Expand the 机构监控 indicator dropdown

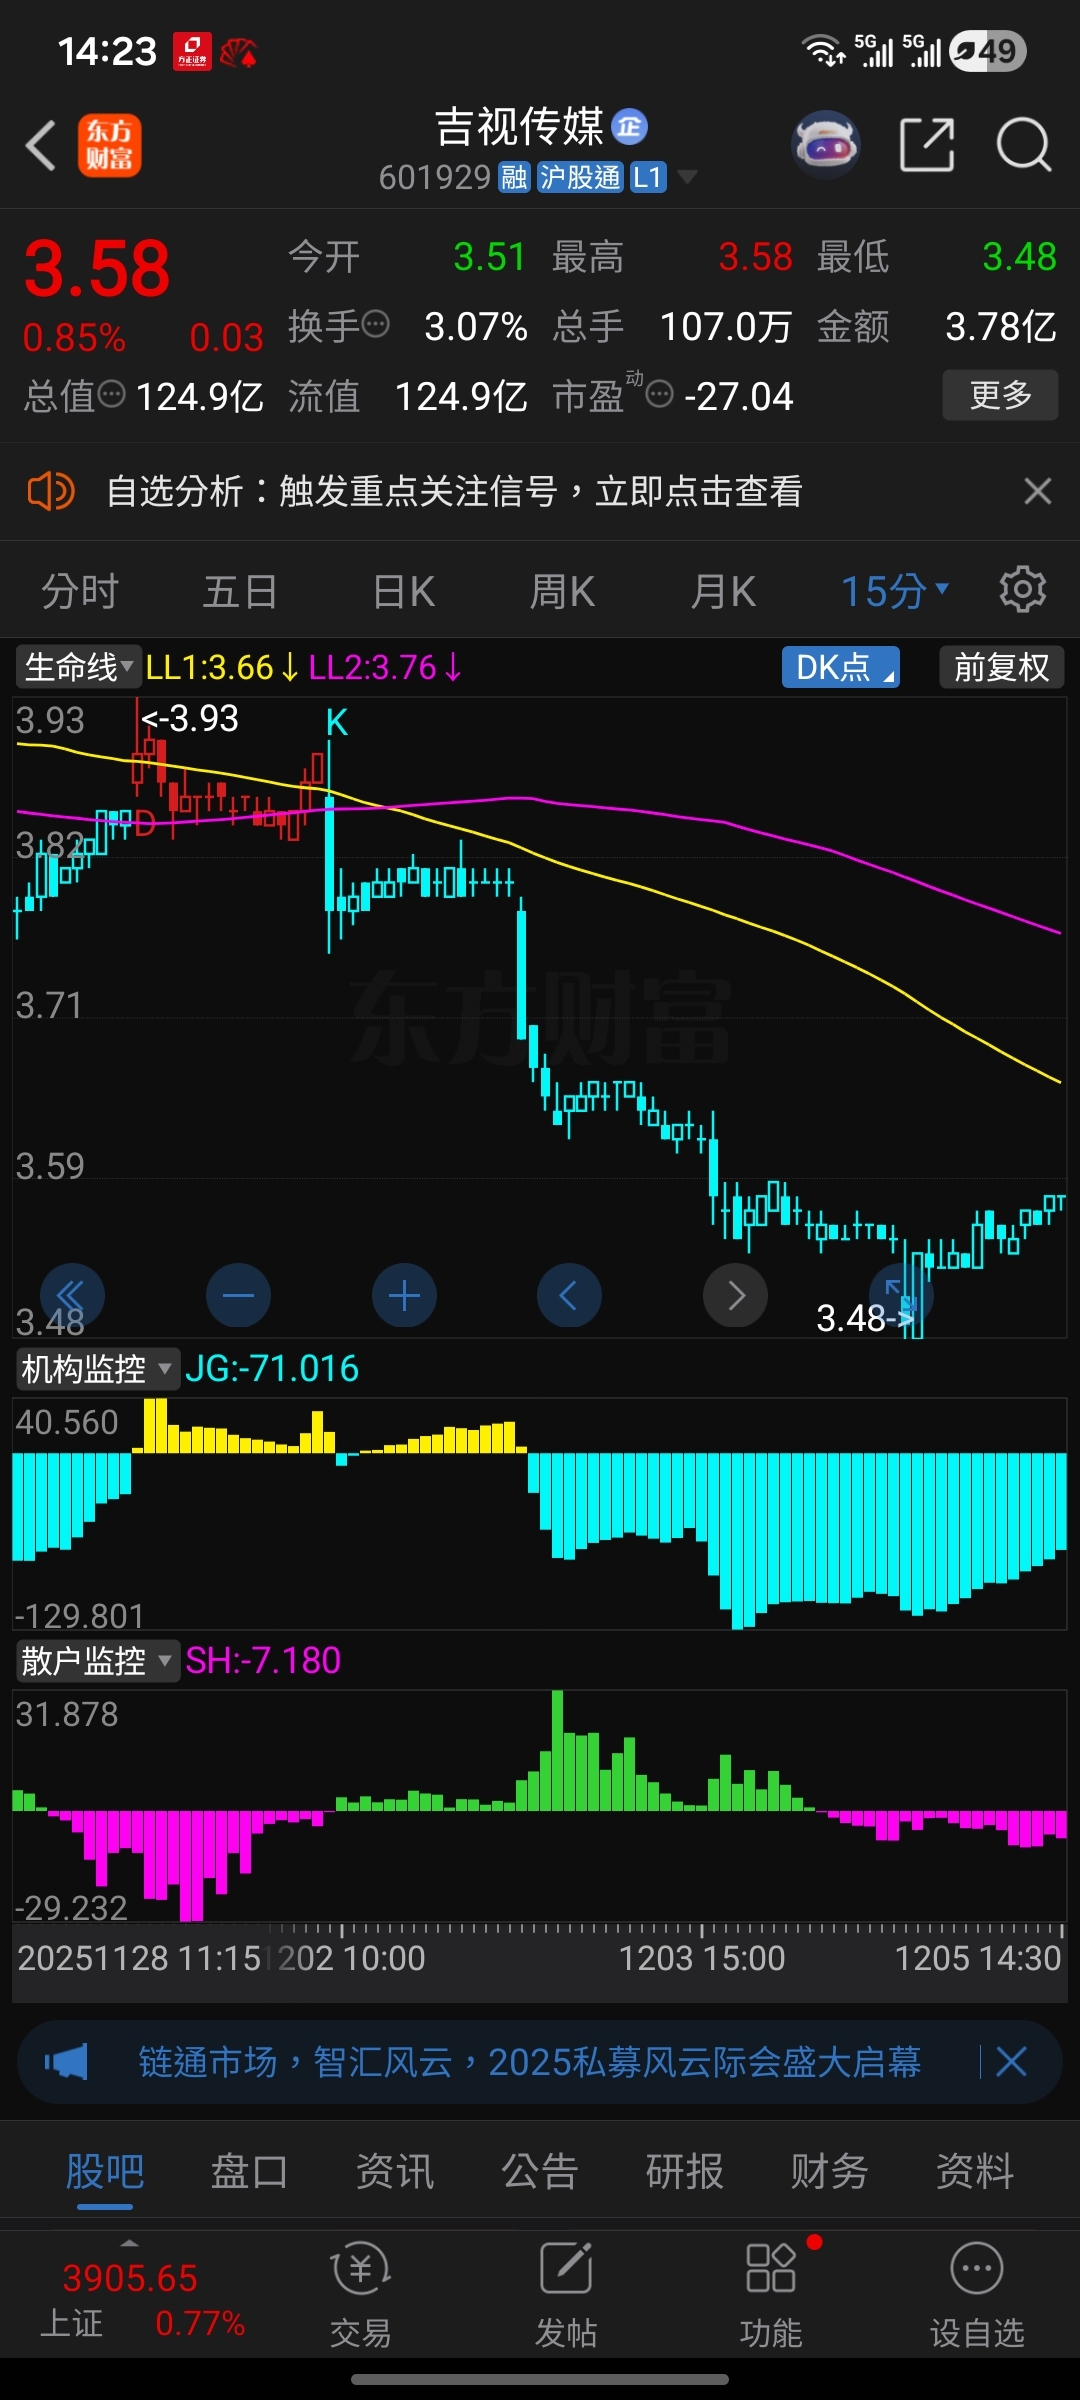tap(96, 1368)
